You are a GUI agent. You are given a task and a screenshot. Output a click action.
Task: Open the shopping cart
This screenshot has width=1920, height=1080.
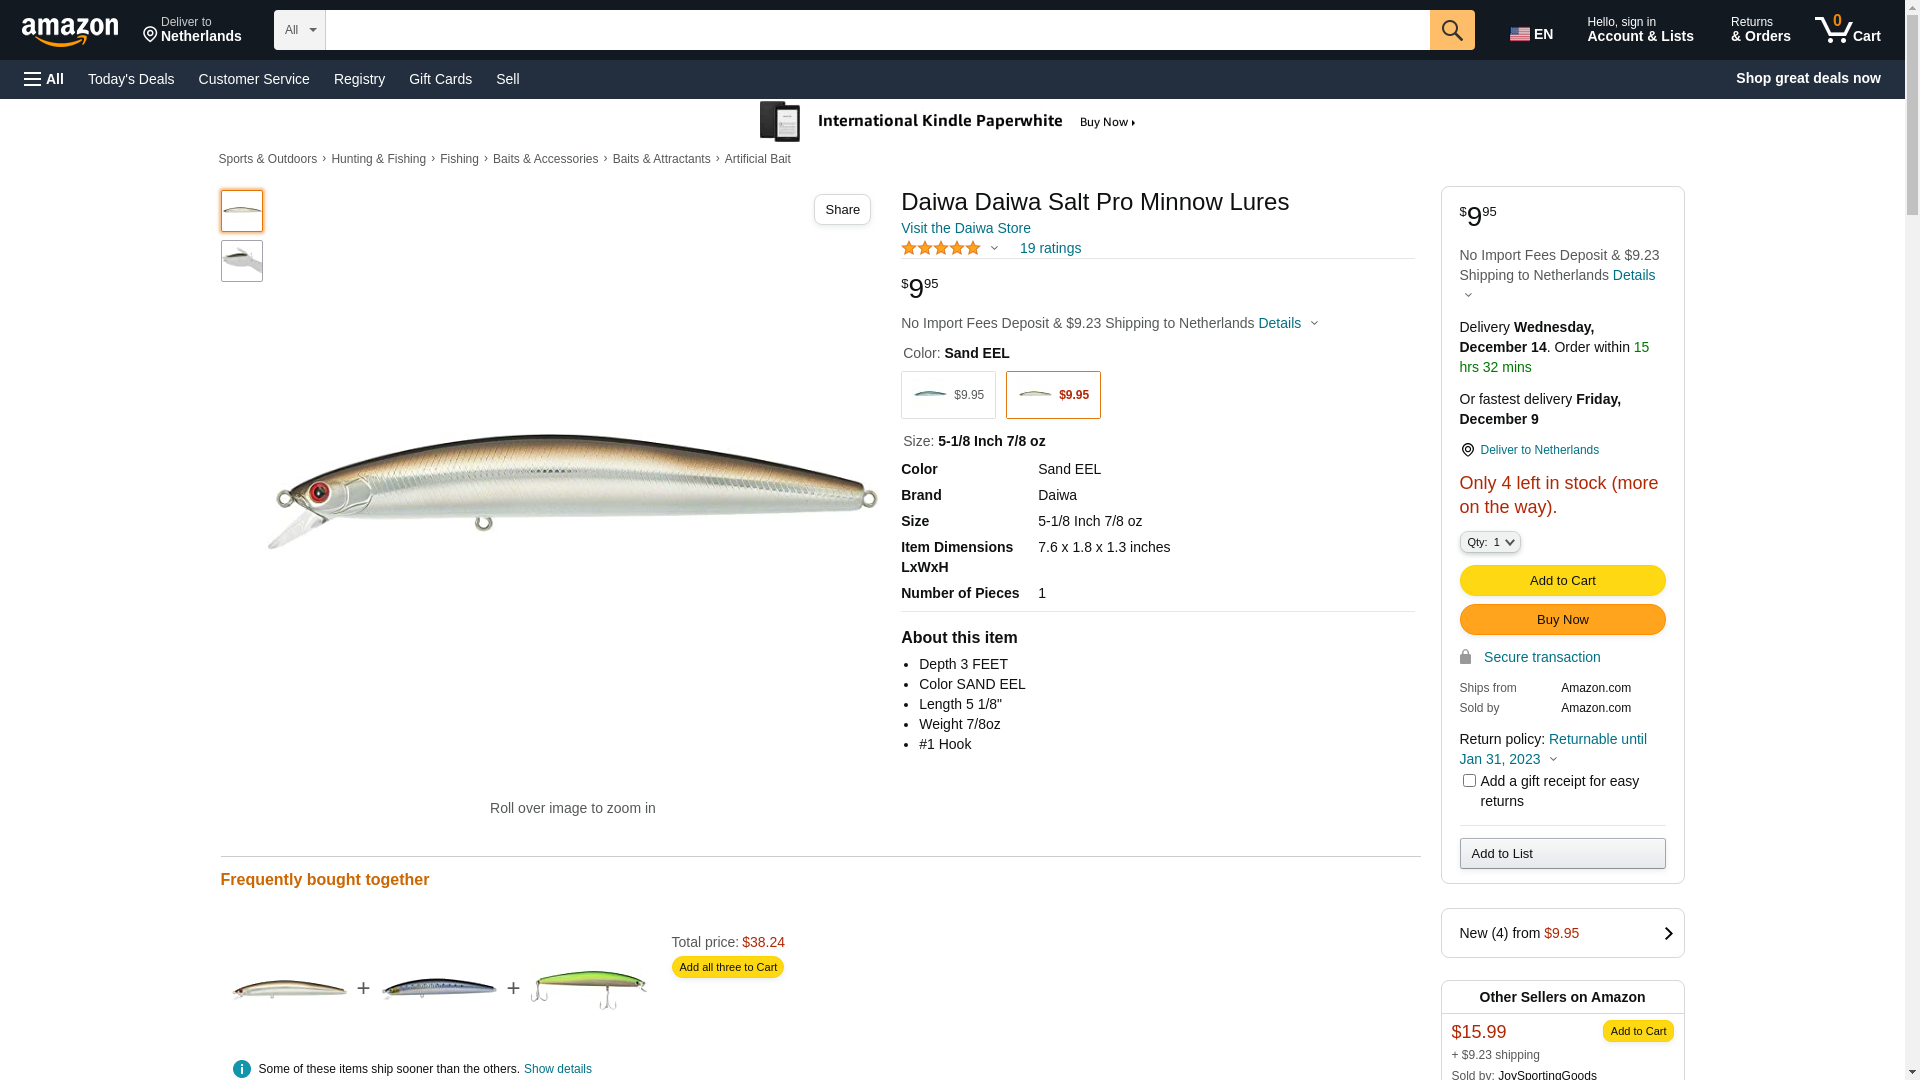click(1848, 30)
